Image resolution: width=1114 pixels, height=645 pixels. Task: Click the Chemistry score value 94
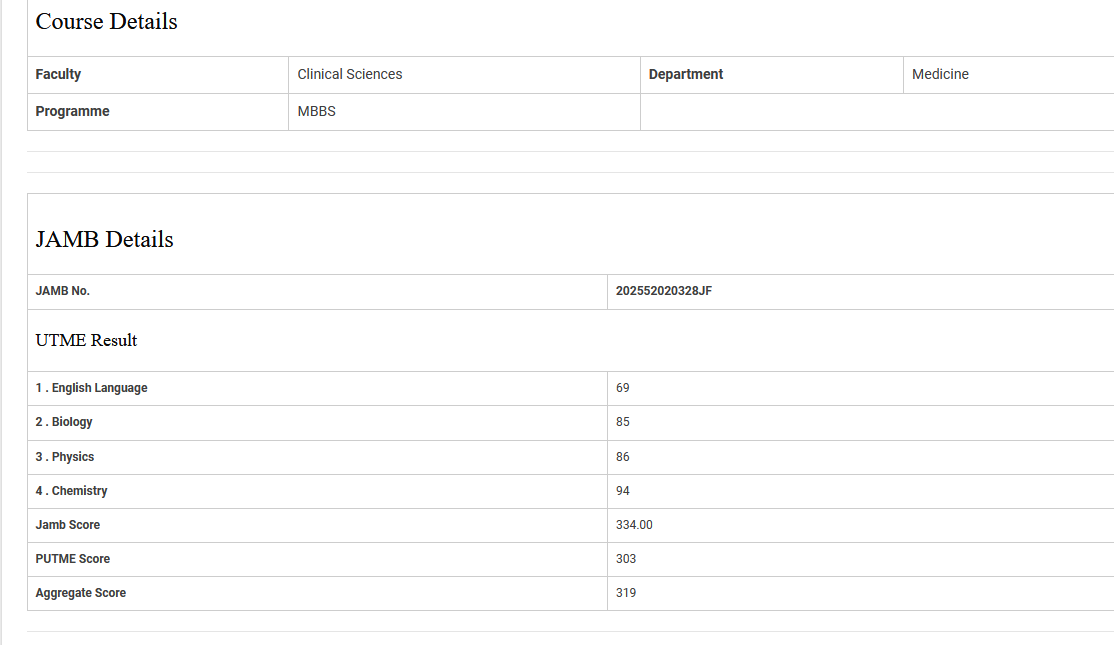623,491
